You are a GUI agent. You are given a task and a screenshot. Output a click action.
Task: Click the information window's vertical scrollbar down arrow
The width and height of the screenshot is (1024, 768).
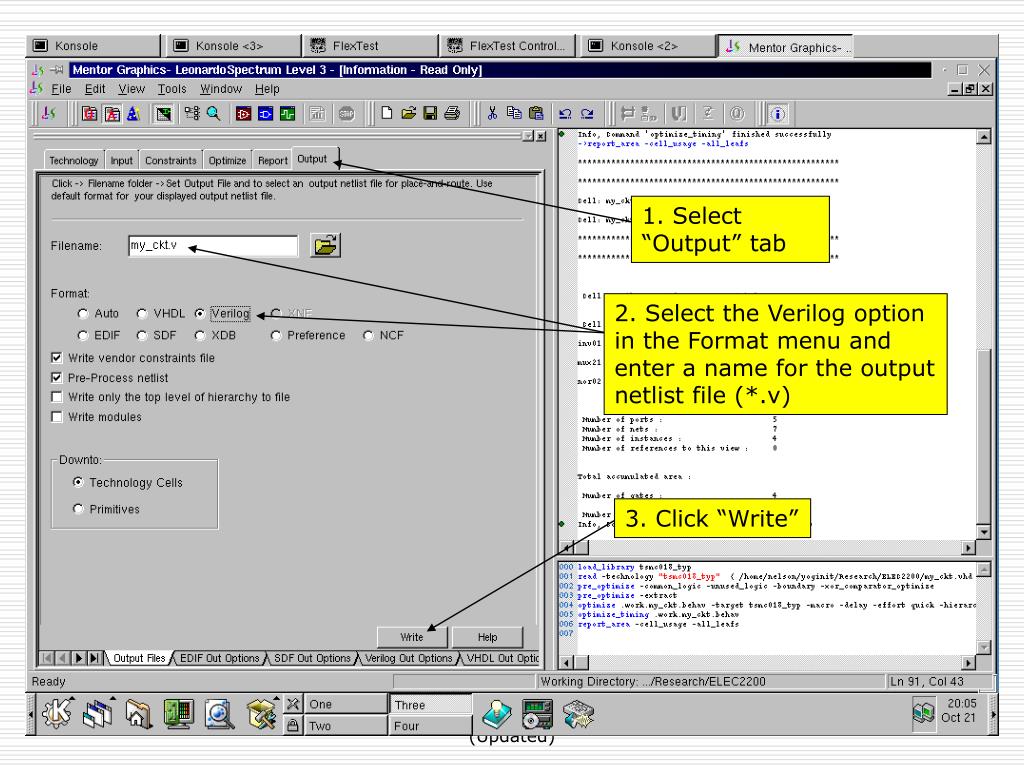984,531
